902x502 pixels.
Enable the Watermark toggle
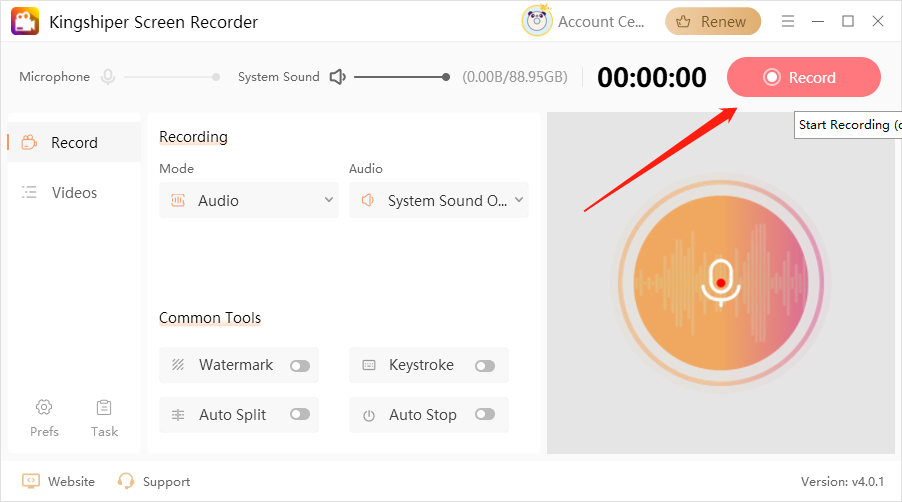[299, 366]
